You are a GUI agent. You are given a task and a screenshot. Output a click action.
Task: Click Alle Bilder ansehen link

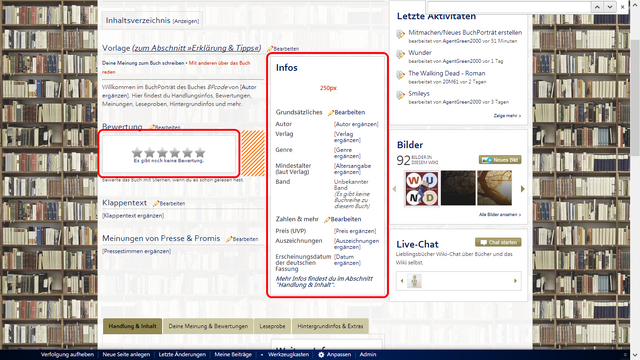500,215
